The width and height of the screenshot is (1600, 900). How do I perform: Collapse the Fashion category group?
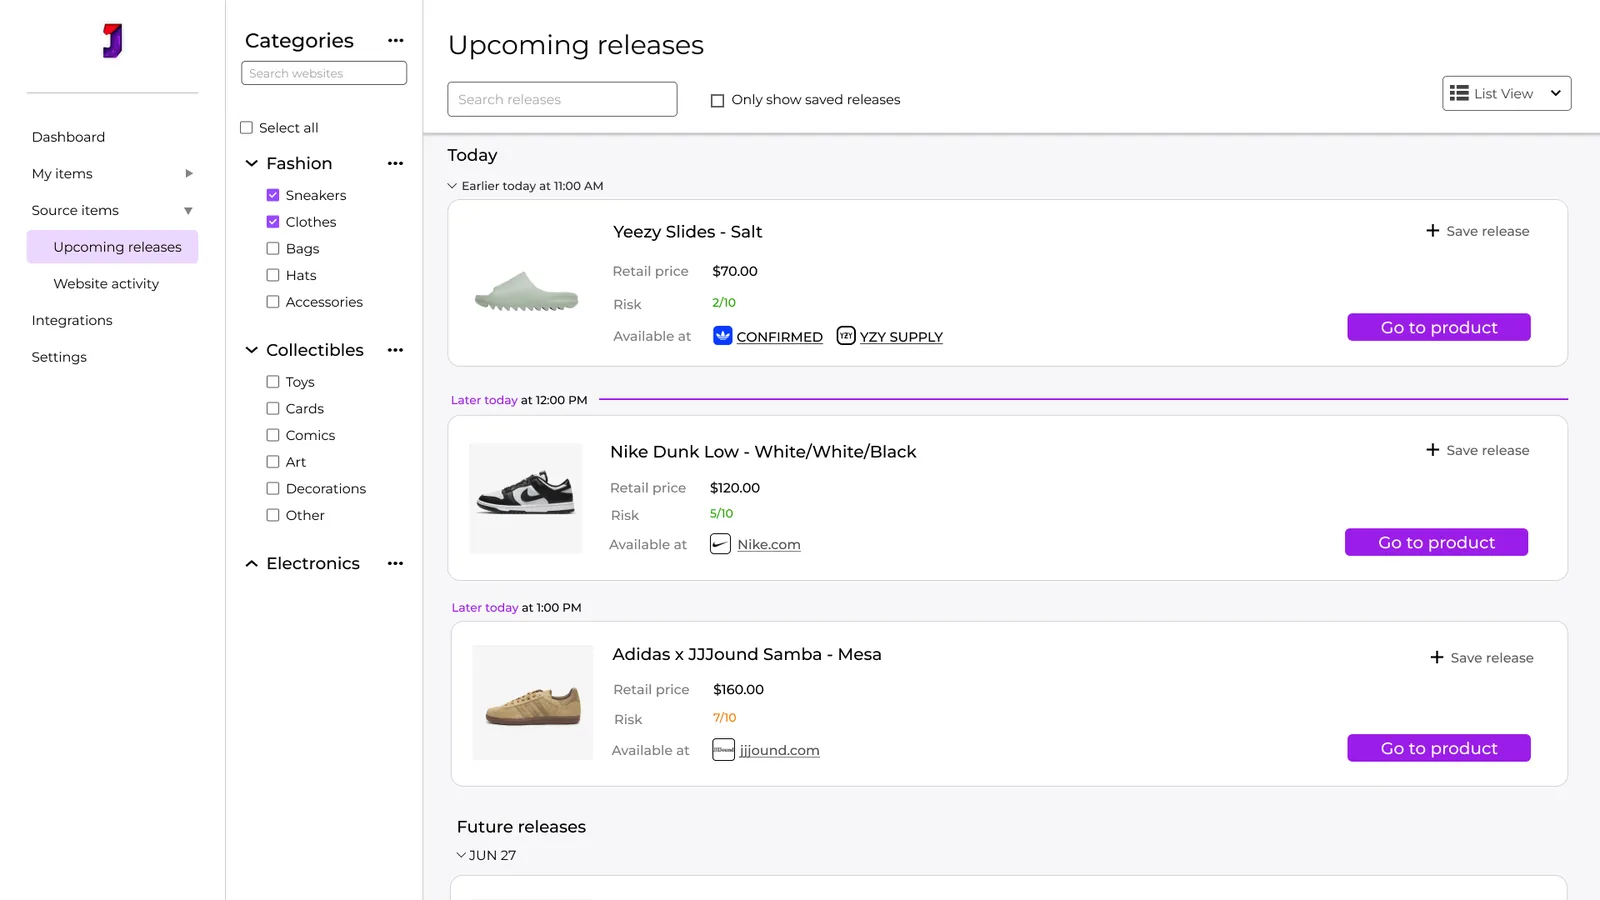click(252, 163)
